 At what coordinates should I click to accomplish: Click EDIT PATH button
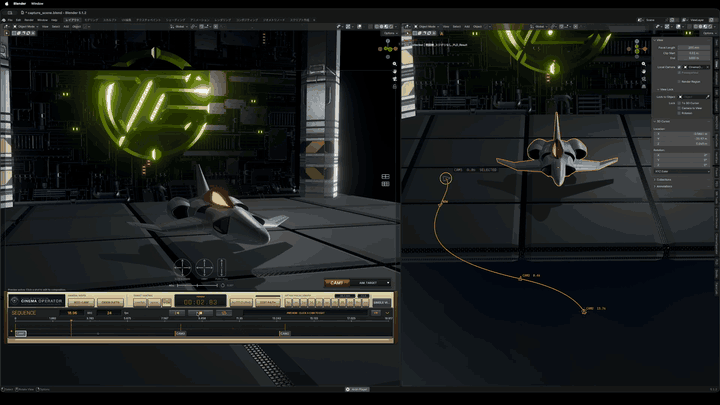pyautogui.click(x=268, y=303)
